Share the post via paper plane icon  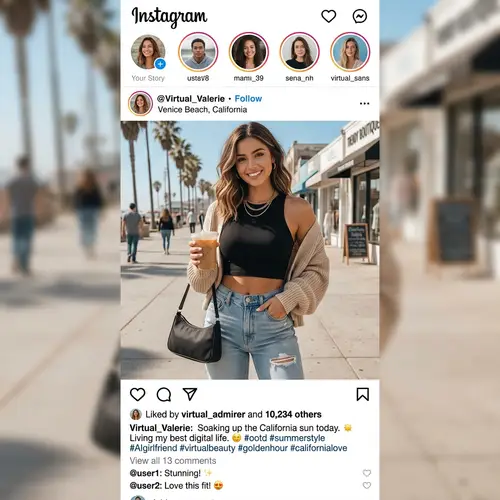(x=190, y=394)
